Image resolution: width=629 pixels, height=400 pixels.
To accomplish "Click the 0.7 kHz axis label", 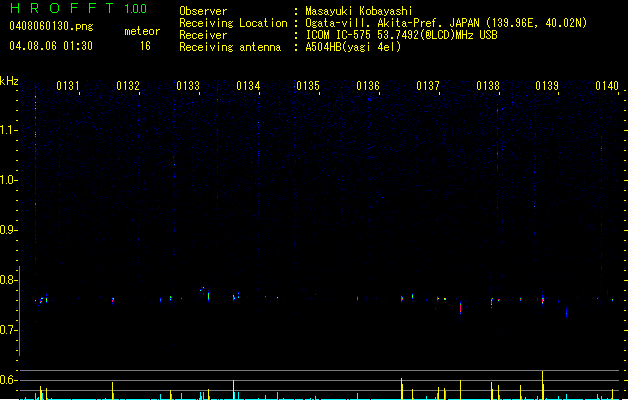I will pos(8,330).
